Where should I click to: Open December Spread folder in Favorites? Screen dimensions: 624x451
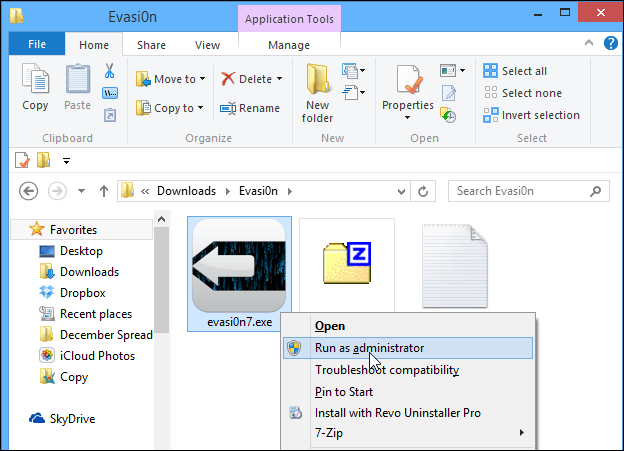[96, 335]
